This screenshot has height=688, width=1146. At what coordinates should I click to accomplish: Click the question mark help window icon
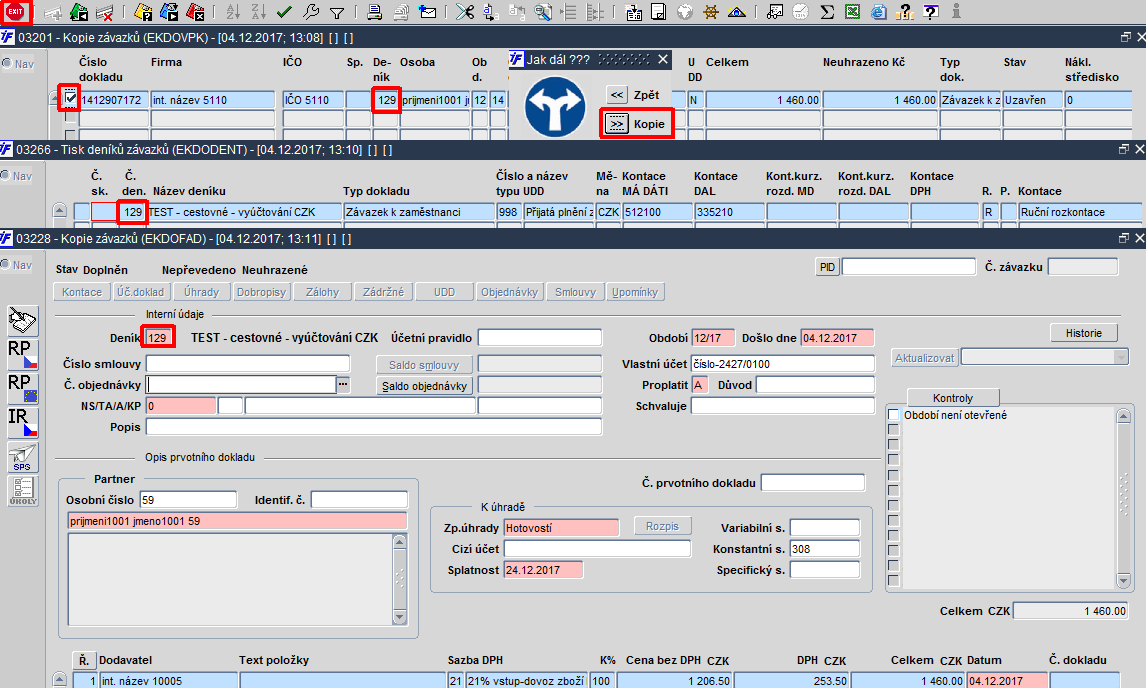click(930, 12)
